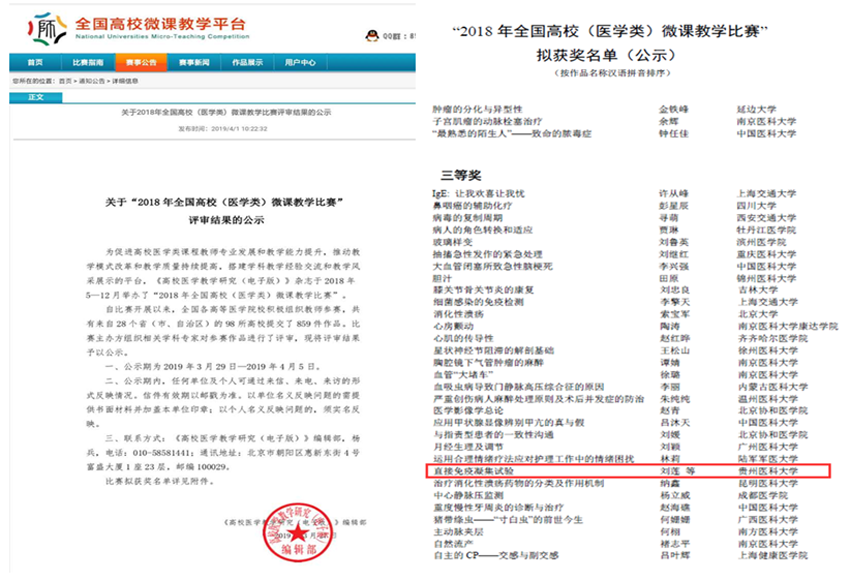The width and height of the screenshot is (850, 581).
Task: Click the 徐州医科大学 school name
Action: (x=768, y=351)
